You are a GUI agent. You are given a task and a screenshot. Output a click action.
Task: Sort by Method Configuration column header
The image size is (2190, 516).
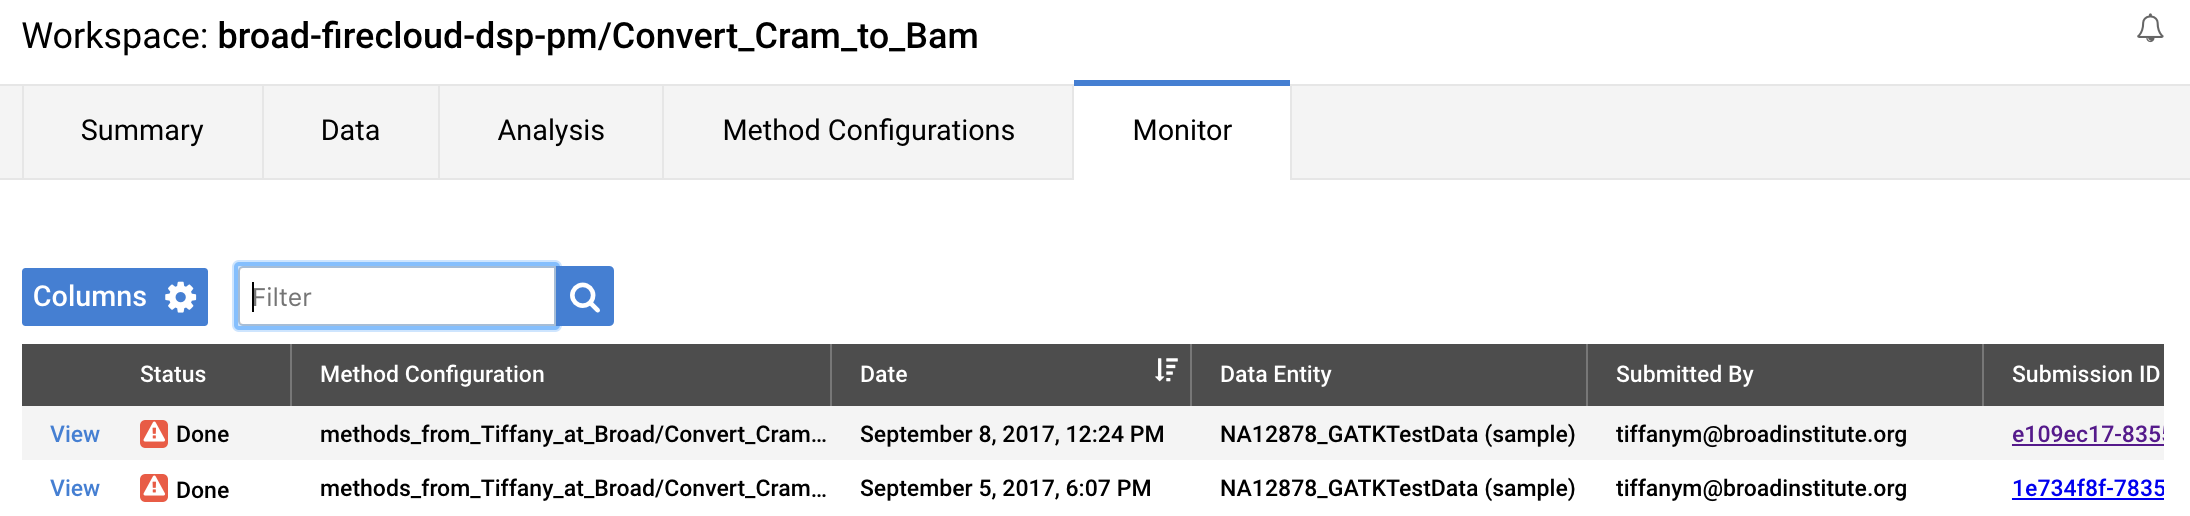(x=432, y=374)
